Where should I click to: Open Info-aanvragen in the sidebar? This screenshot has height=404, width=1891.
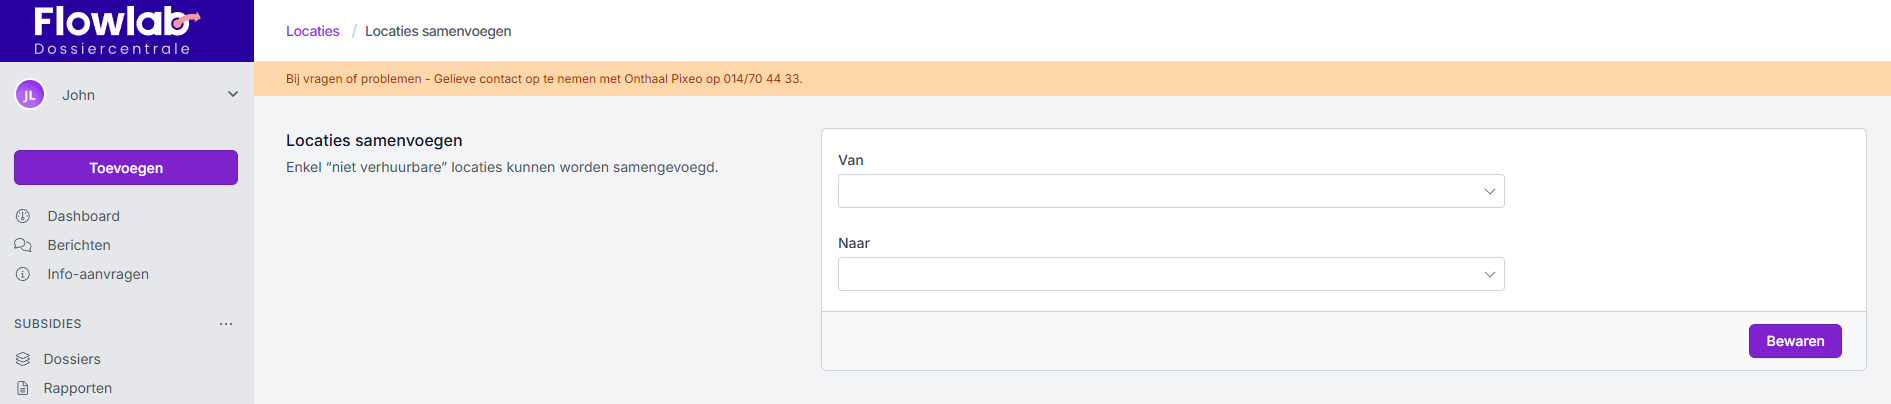(x=98, y=274)
